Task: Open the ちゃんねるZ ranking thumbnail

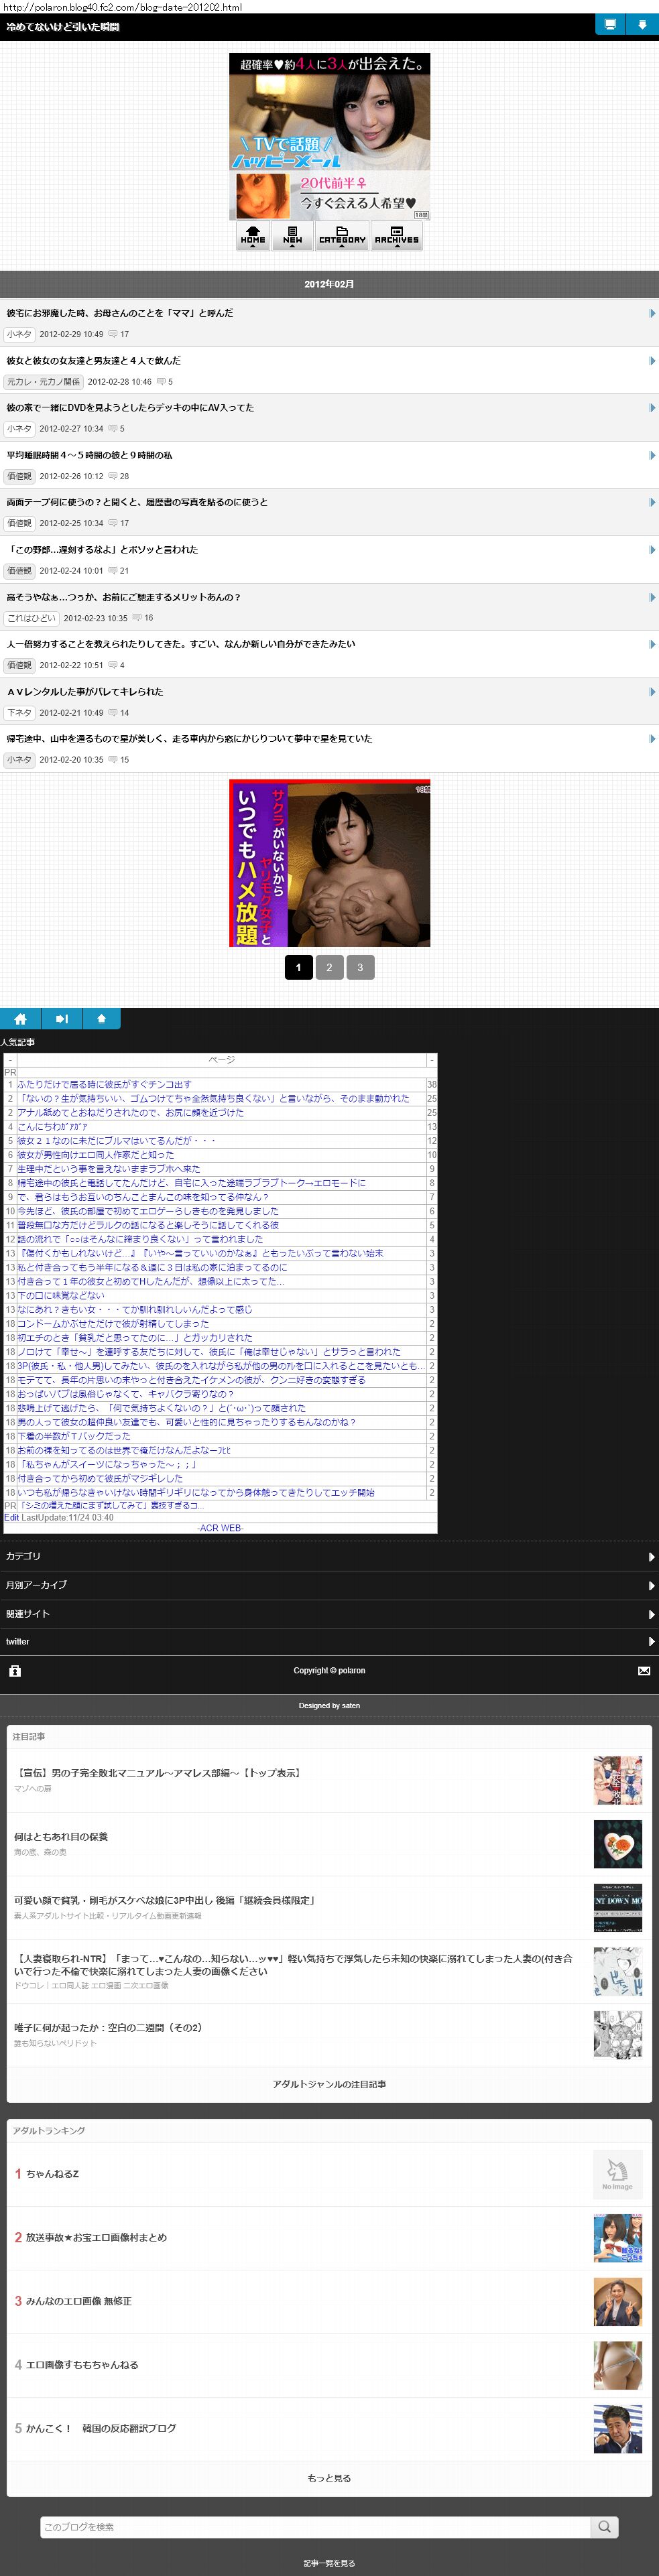Action: [617, 2173]
